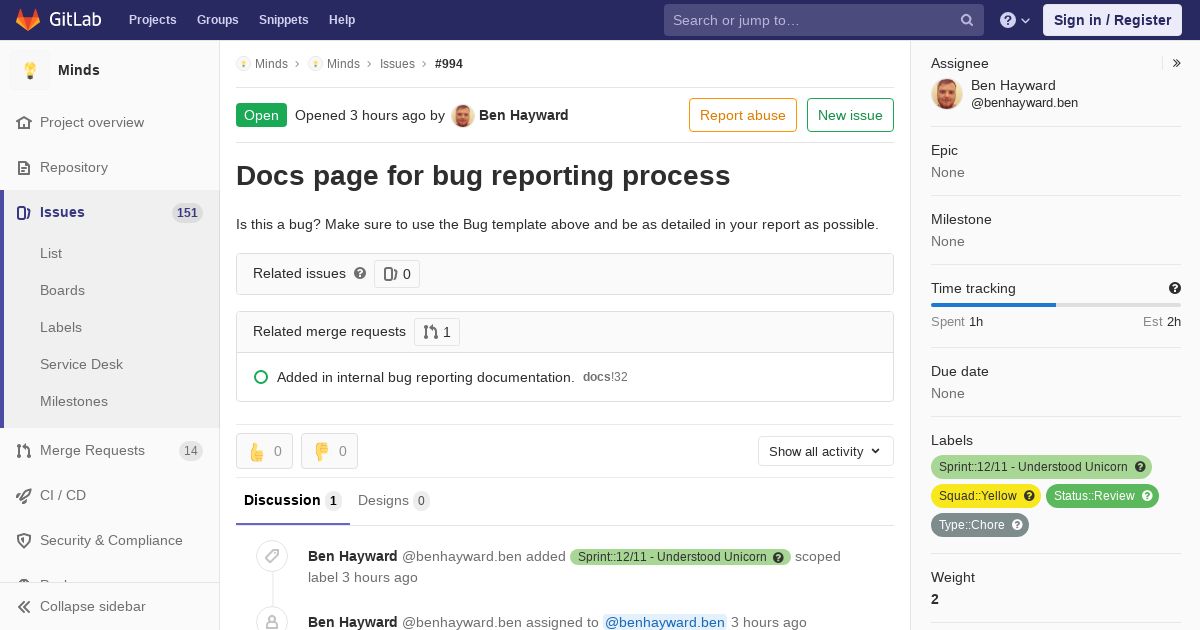Click the Merge Requests count badge 14

(x=190, y=451)
